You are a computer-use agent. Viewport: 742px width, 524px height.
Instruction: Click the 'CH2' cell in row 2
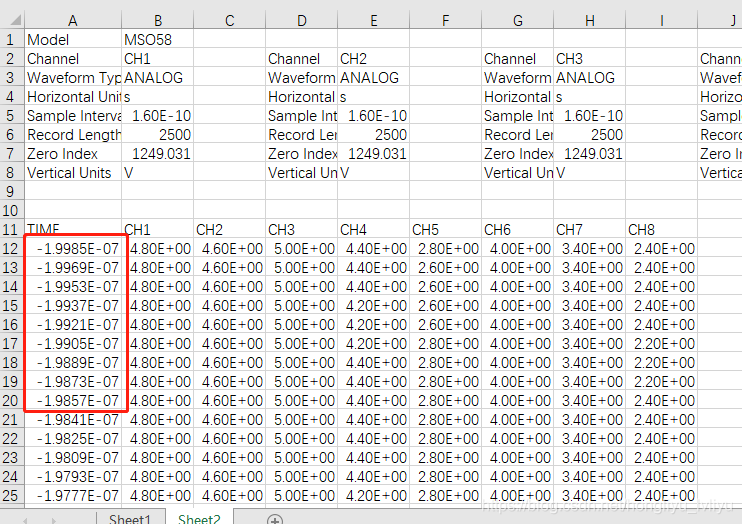coord(373,58)
